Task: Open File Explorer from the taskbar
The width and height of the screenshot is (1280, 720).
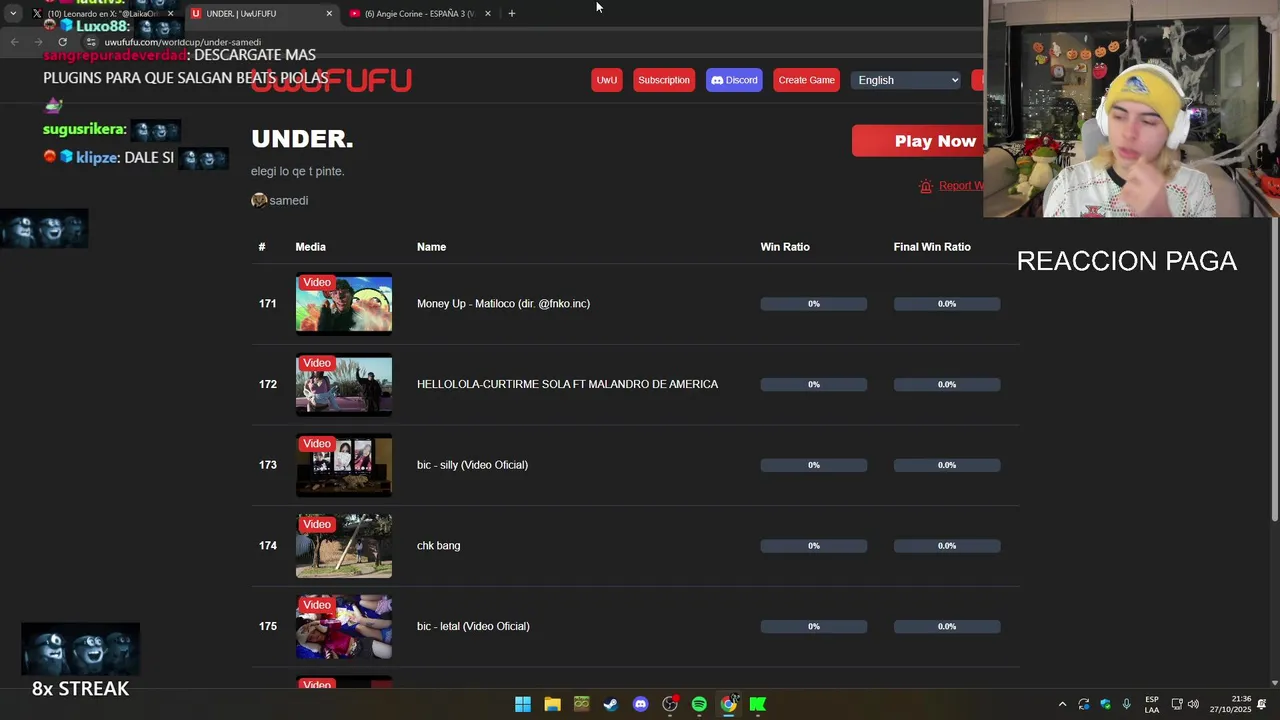Action: tap(552, 704)
